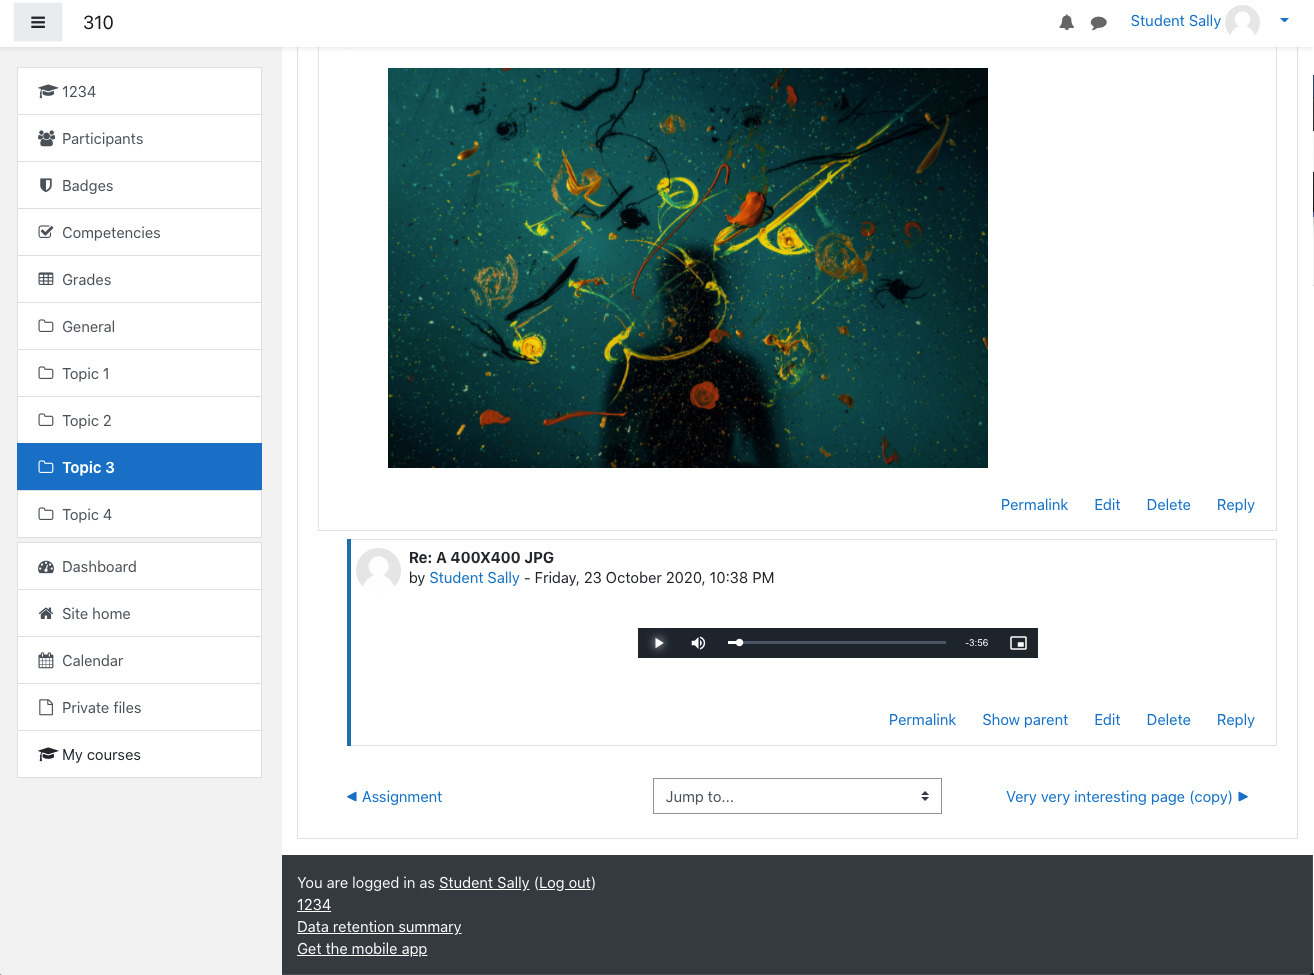Mute the audio player volume
1314x975 pixels.
coord(698,643)
